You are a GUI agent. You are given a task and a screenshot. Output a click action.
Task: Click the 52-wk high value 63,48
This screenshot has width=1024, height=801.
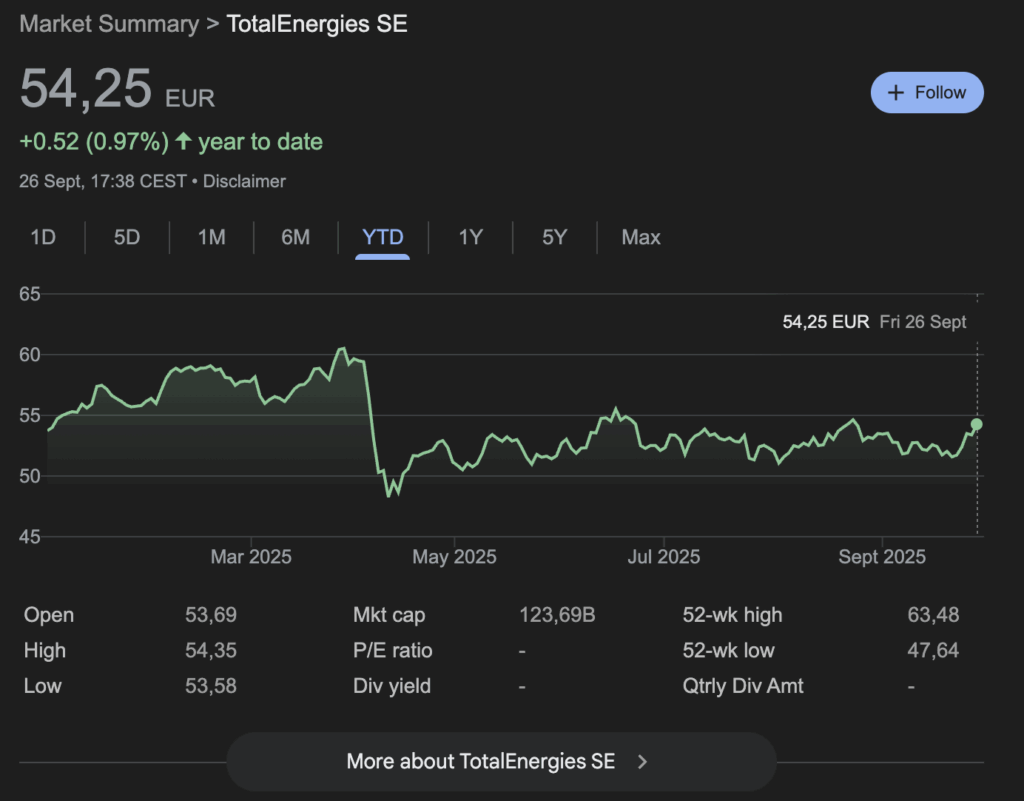coord(933,615)
